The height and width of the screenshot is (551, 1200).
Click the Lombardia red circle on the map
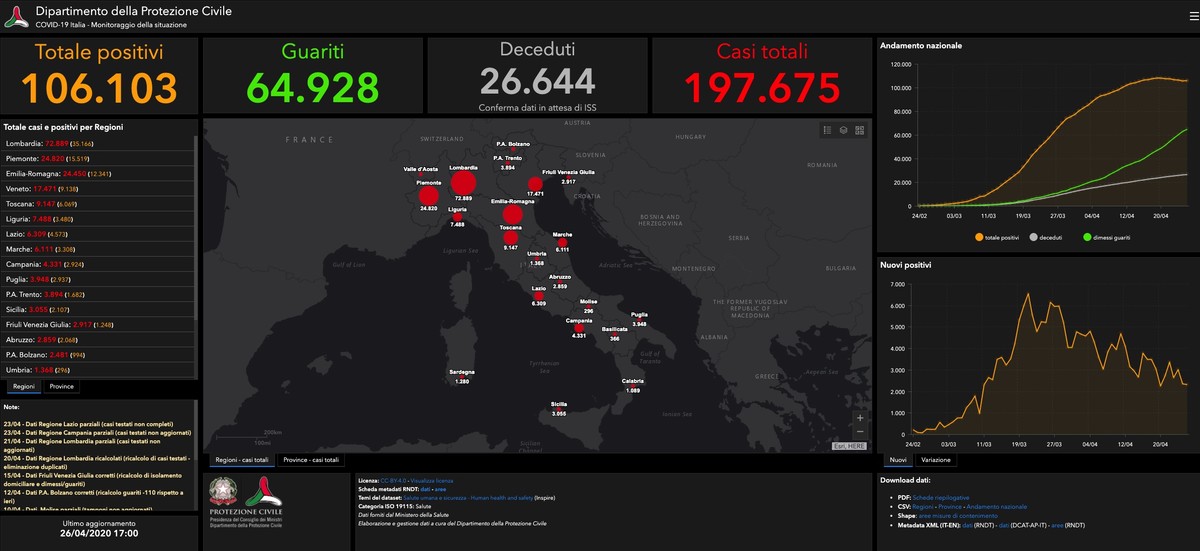[x=462, y=183]
